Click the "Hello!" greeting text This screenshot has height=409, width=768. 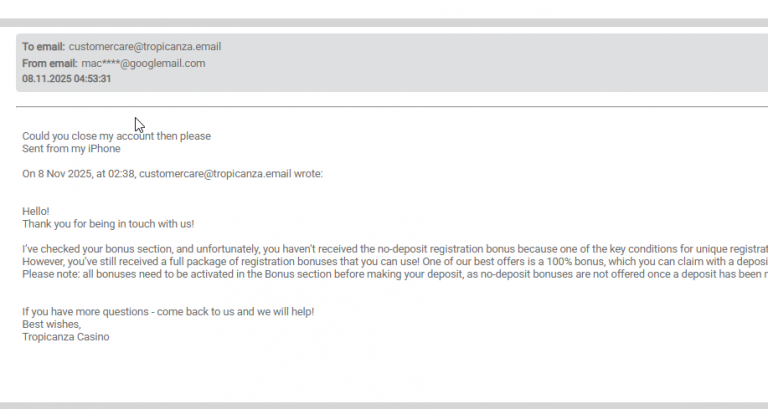(36, 212)
